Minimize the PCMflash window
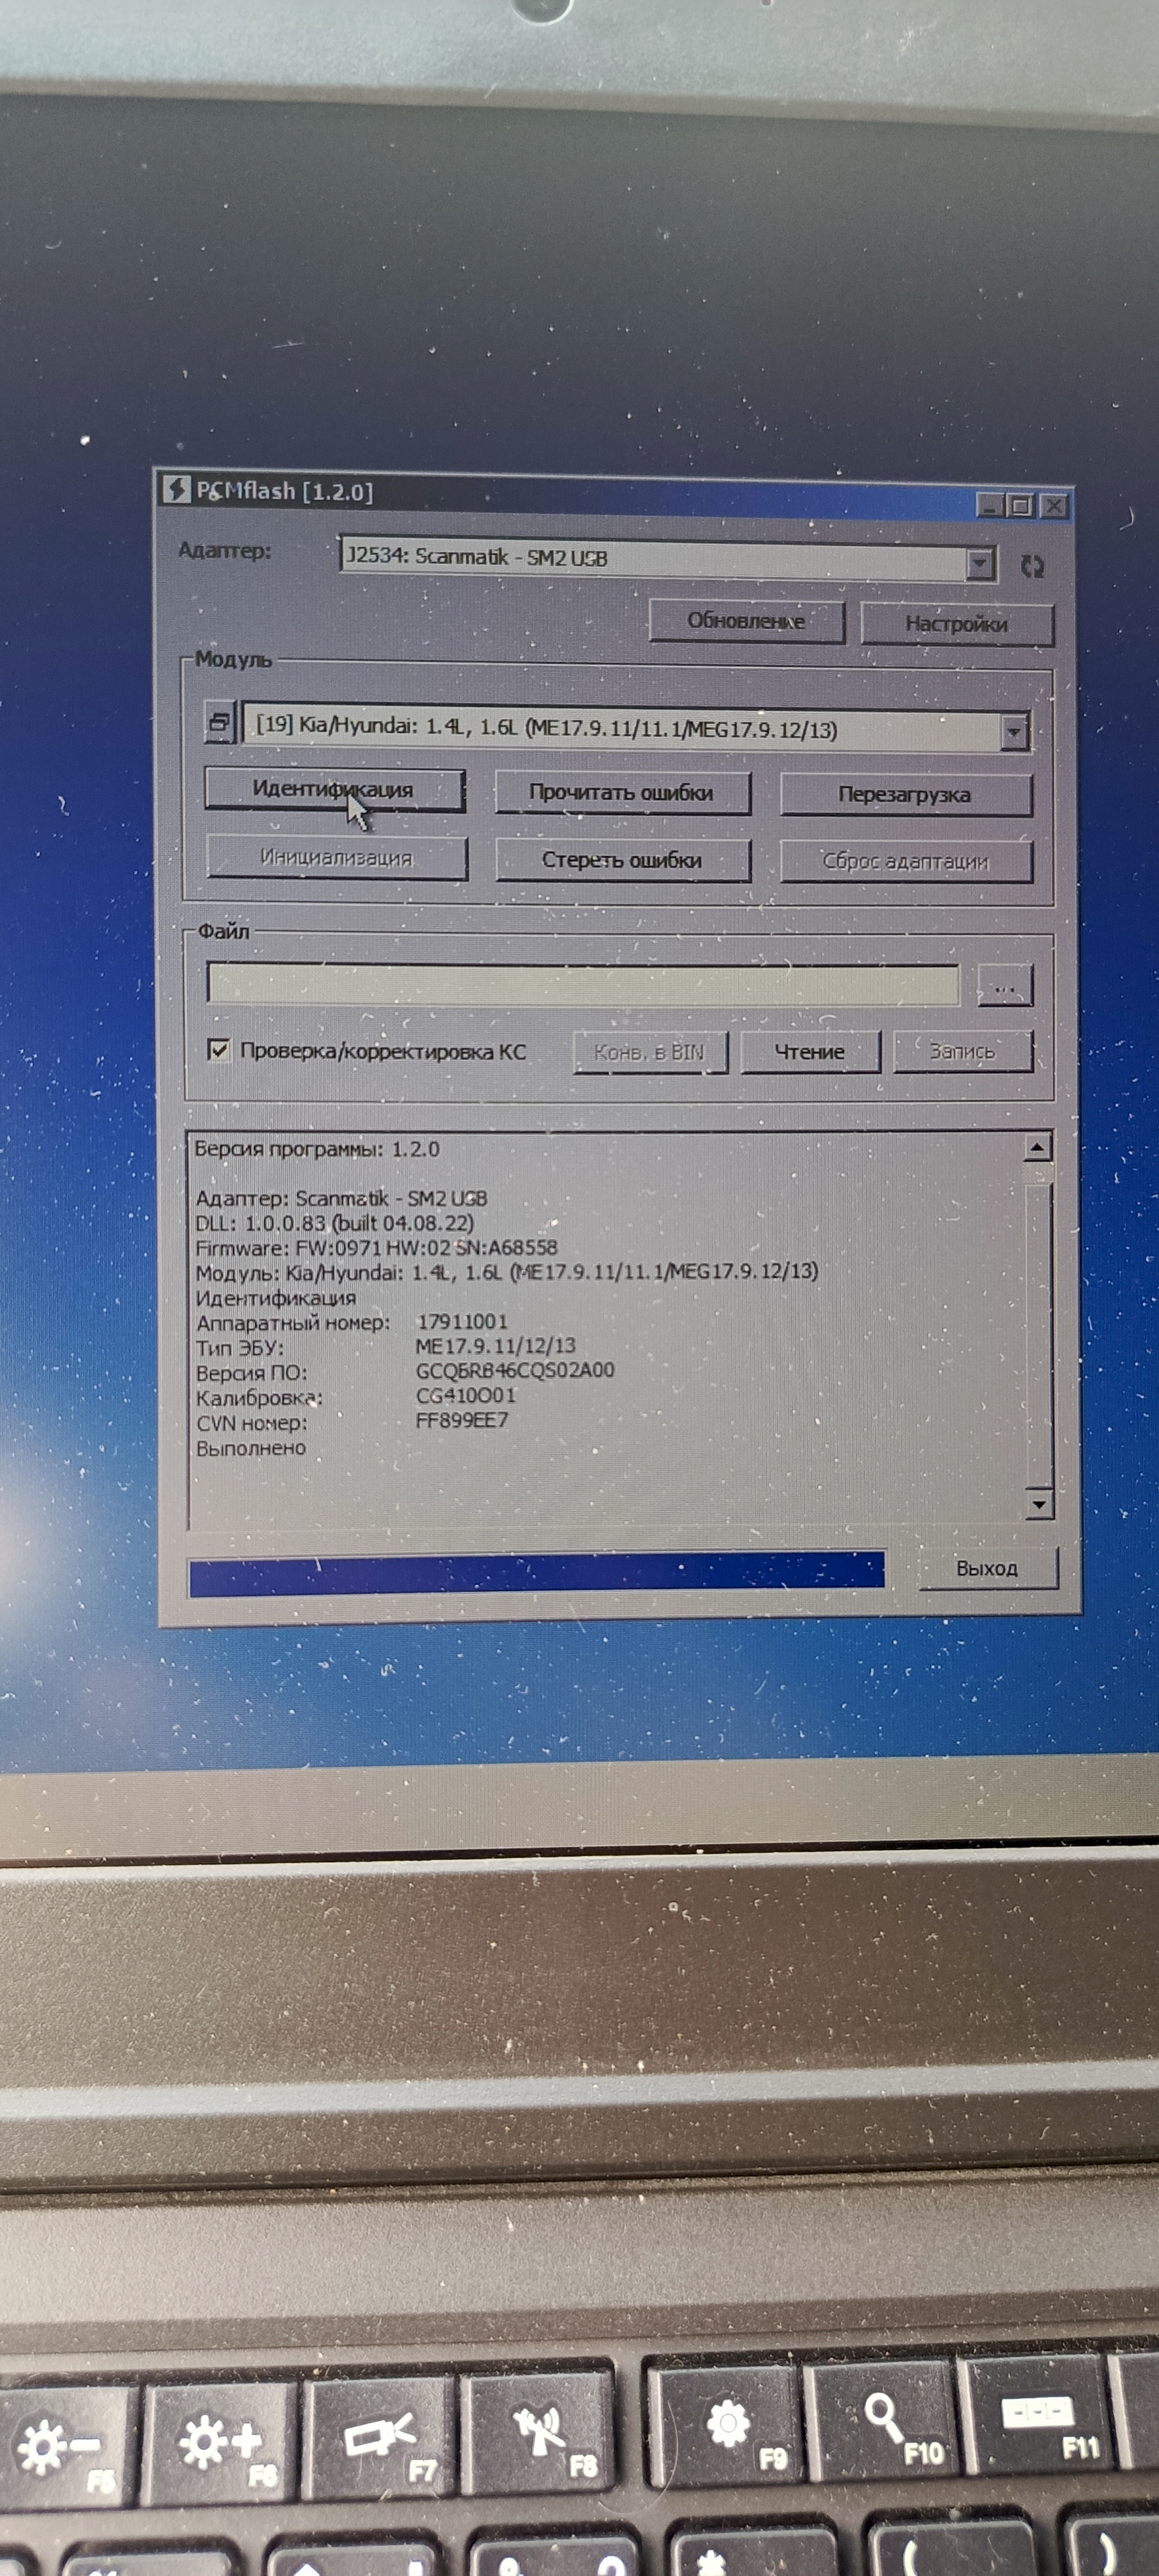The image size is (1159, 2576). (989, 505)
